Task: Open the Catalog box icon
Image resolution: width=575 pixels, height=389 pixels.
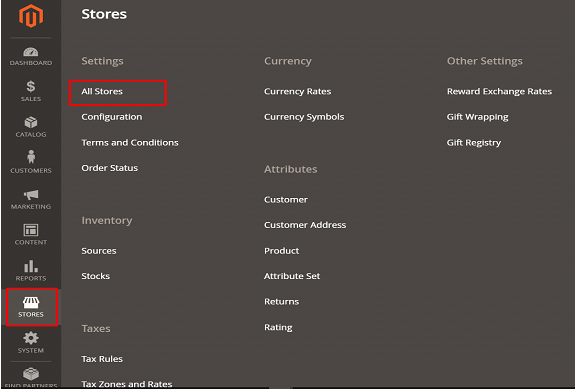Action: point(31,122)
